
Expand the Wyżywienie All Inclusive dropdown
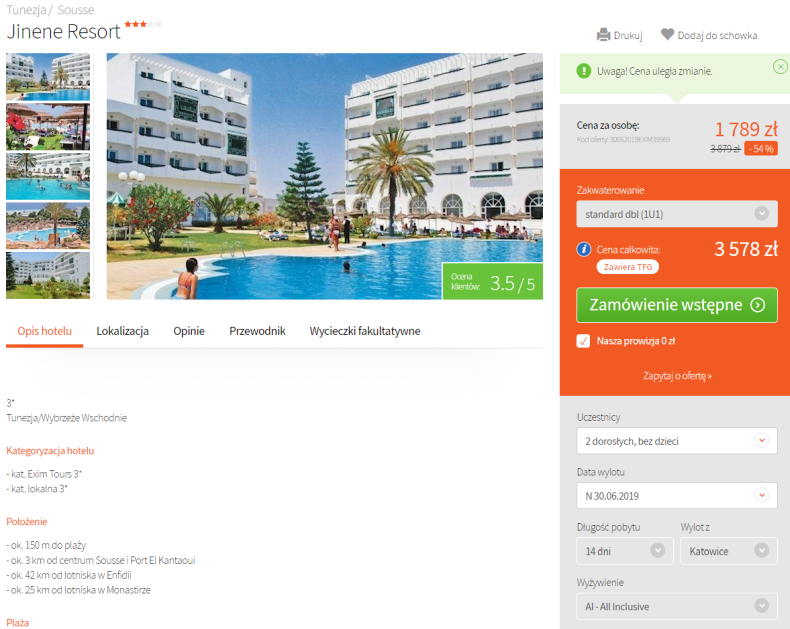[x=677, y=606]
